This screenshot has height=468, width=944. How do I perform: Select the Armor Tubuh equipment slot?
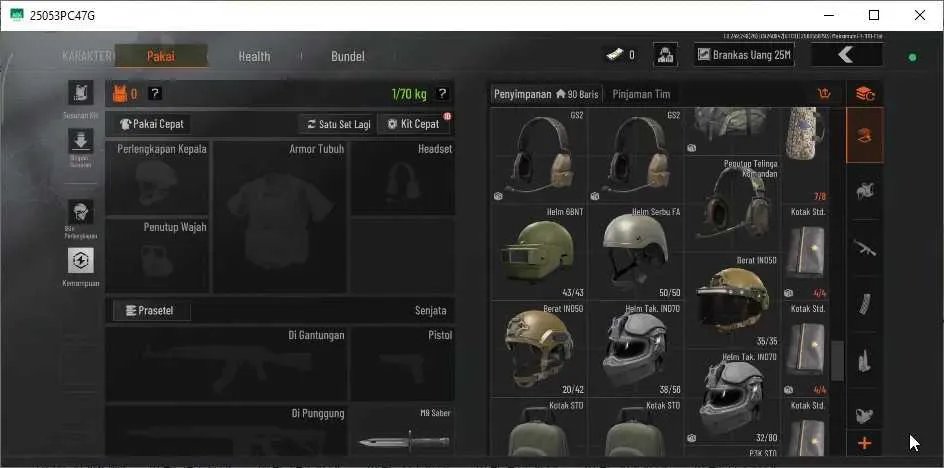click(x=280, y=217)
